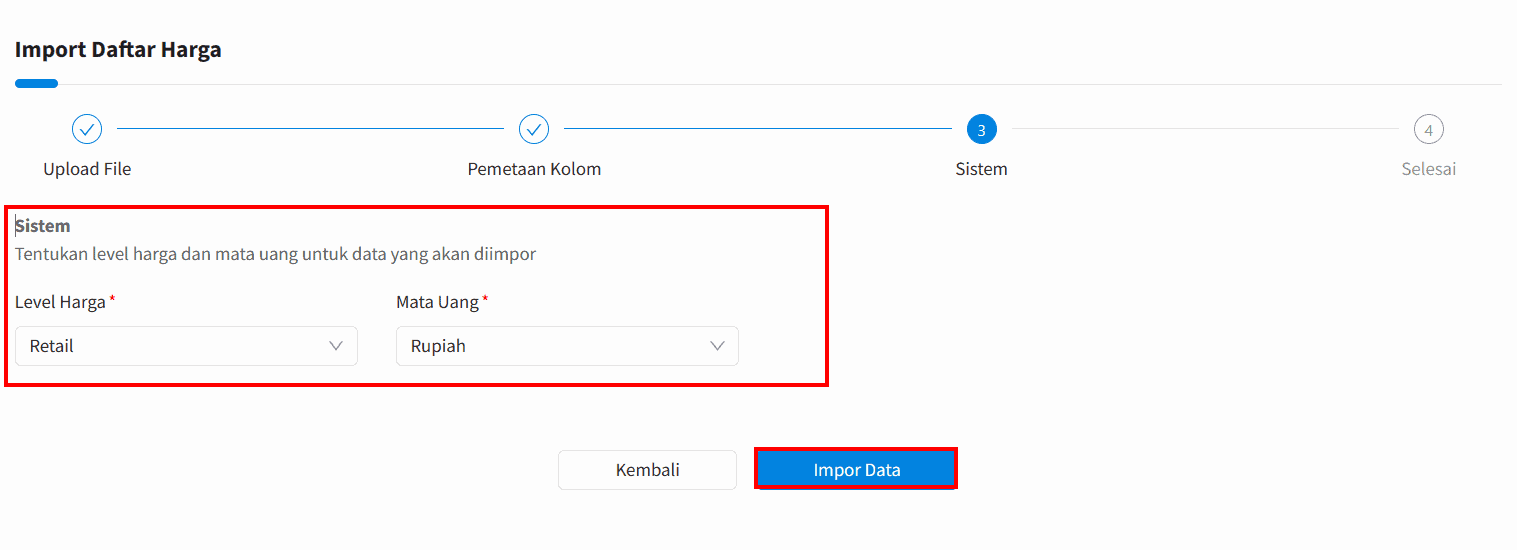Screen dimensions: 1517x550
Task: Open the Mata Uang Rupiah dropdown
Action: [x=567, y=346]
